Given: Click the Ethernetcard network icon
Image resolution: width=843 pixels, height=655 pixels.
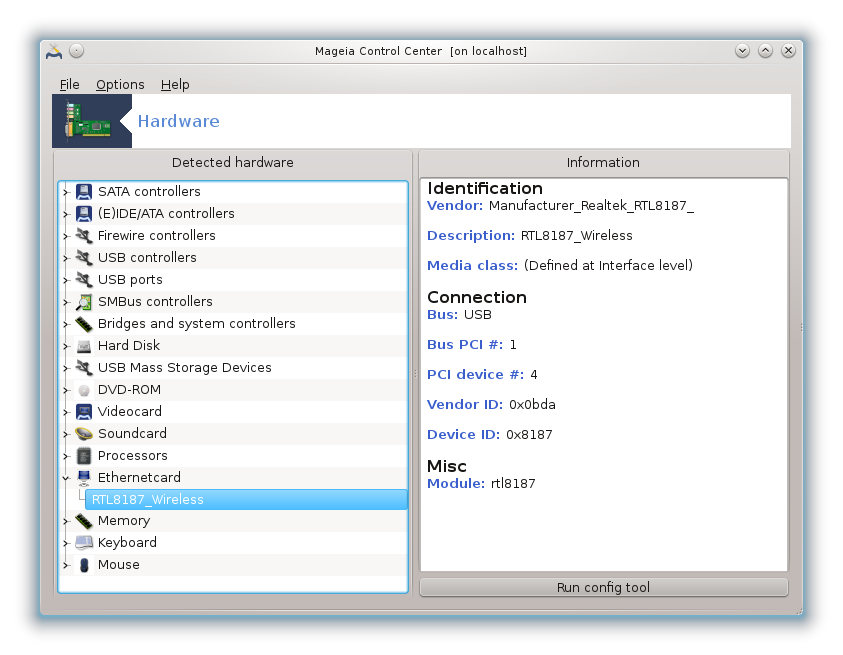Looking at the screenshot, I should pos(84,478).
